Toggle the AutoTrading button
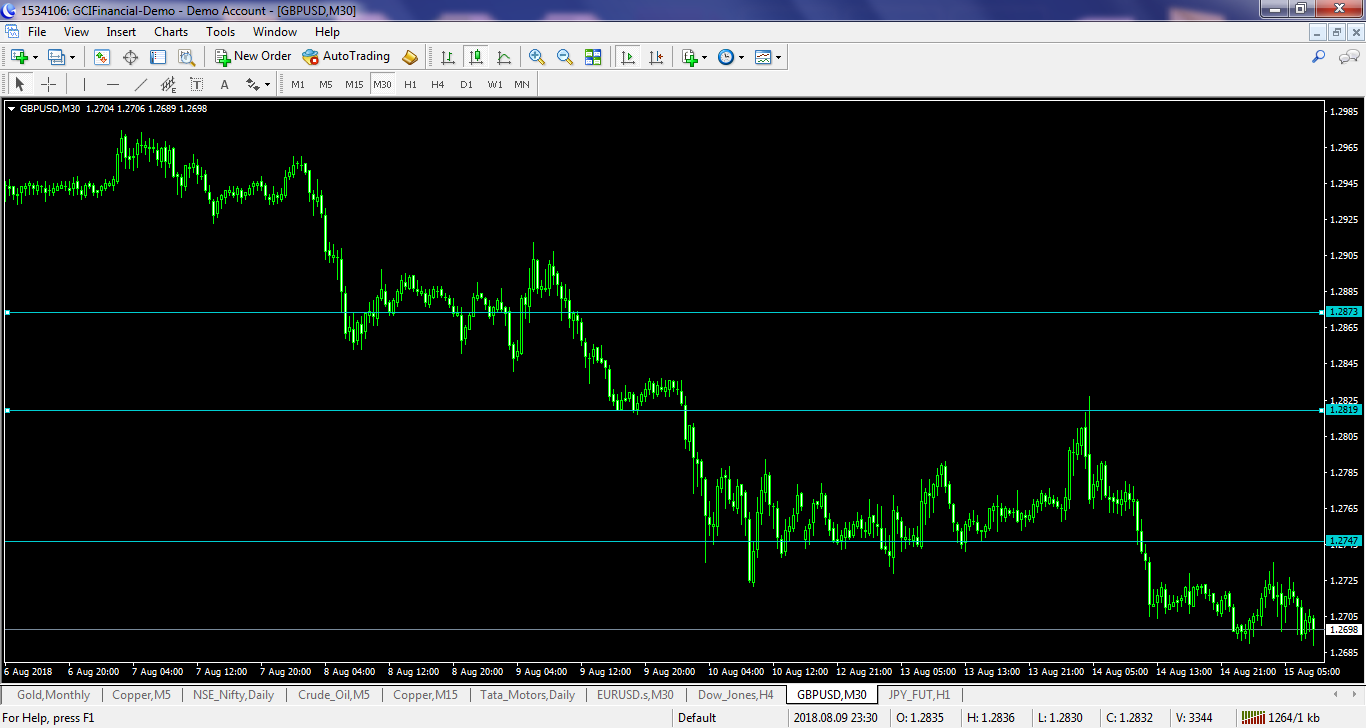1366x728 pixels. 346,57
